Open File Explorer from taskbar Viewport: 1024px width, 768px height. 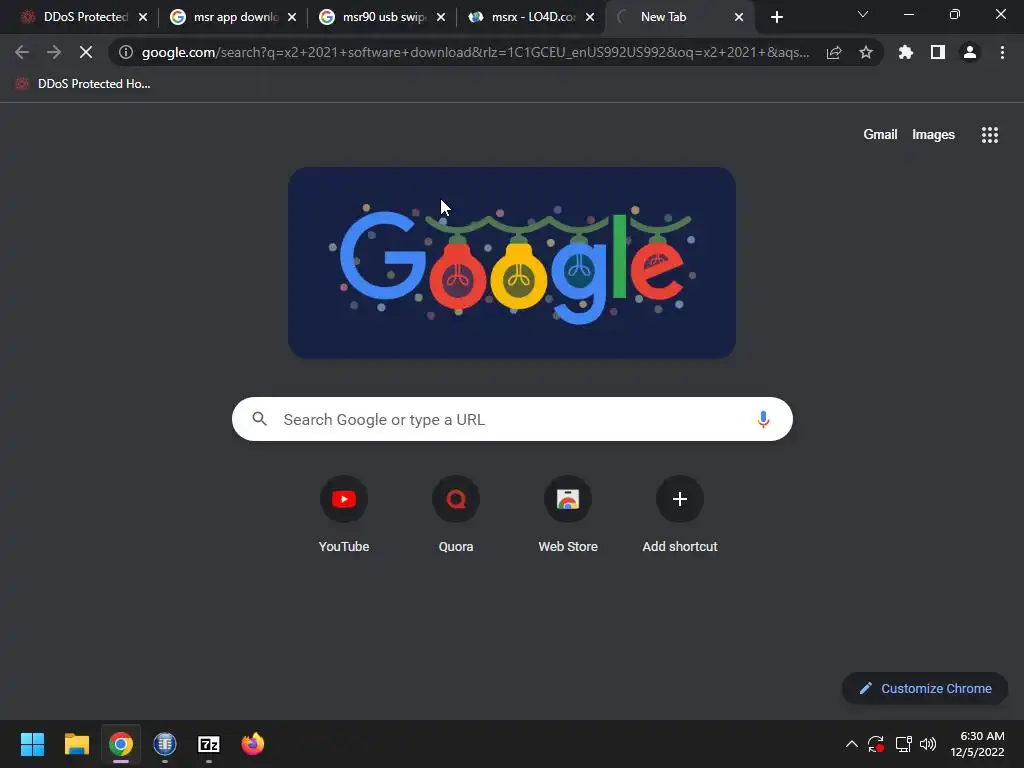[x=76, y=744]
